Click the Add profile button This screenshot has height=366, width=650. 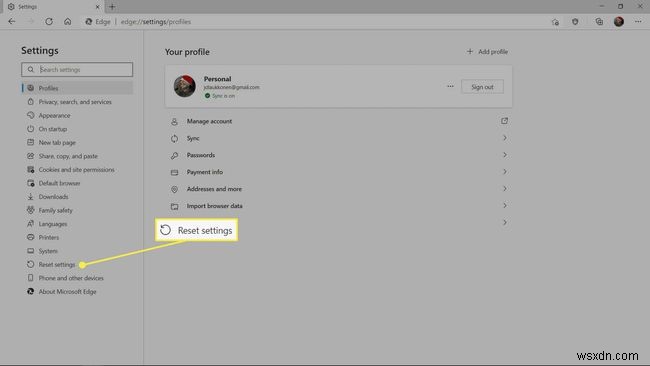pos(487,52)
